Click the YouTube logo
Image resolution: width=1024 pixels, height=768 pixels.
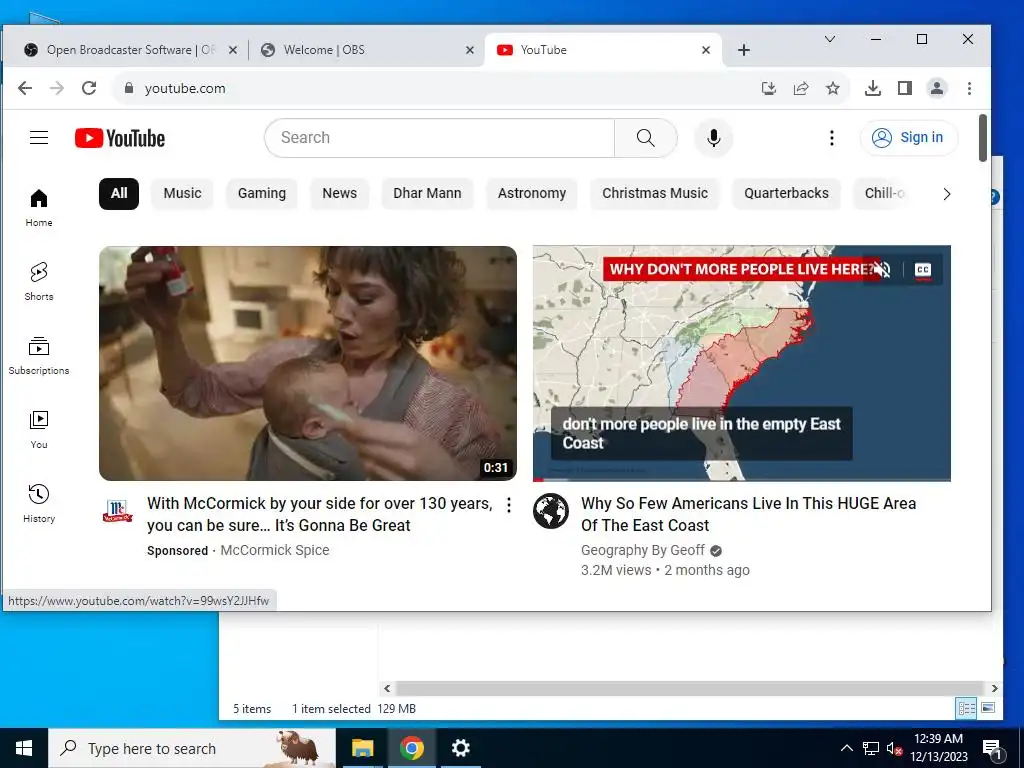coord(120,138)
